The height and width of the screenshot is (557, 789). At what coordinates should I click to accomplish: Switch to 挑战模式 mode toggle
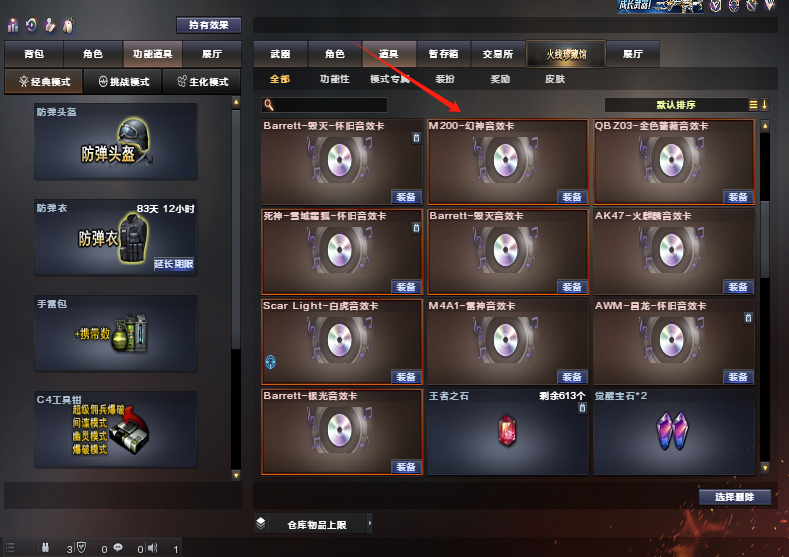tap(123, 82)
